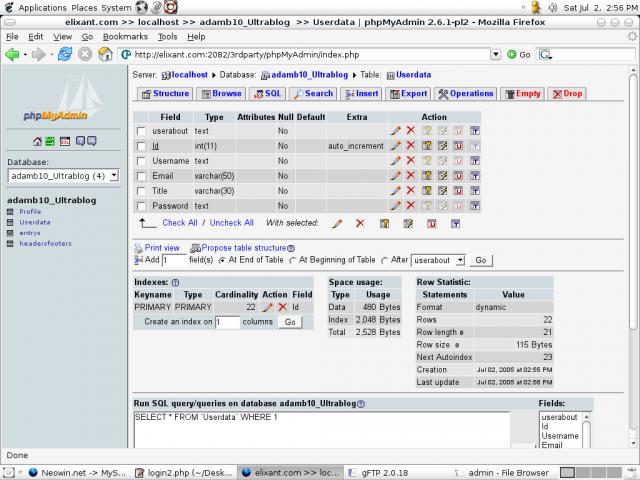Click the edit pencil for userabout field
The image size is (640, 480).
395,131
